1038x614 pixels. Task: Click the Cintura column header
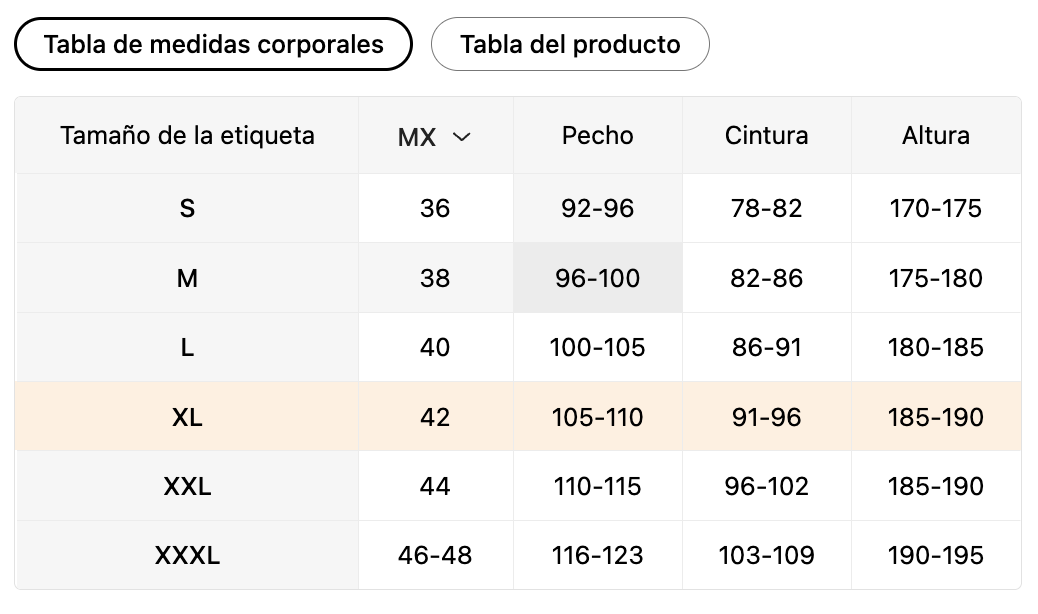tap(767, 136)
